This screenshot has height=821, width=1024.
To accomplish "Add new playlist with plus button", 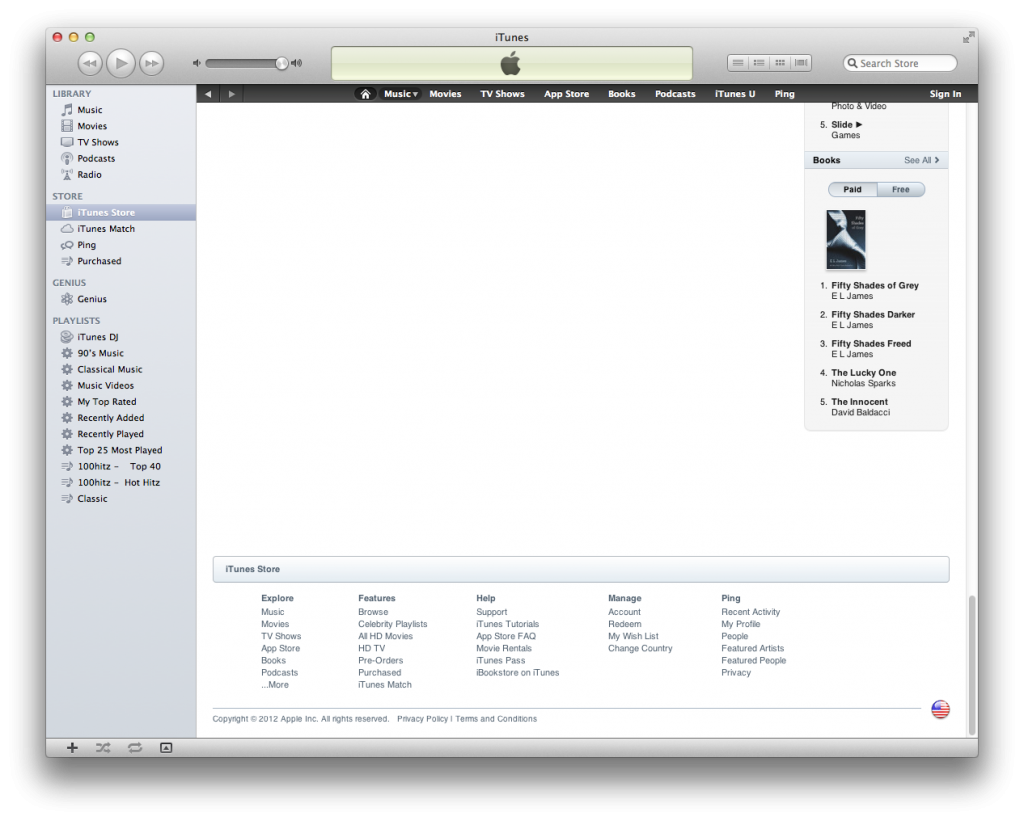I will (x=72, y=748).
